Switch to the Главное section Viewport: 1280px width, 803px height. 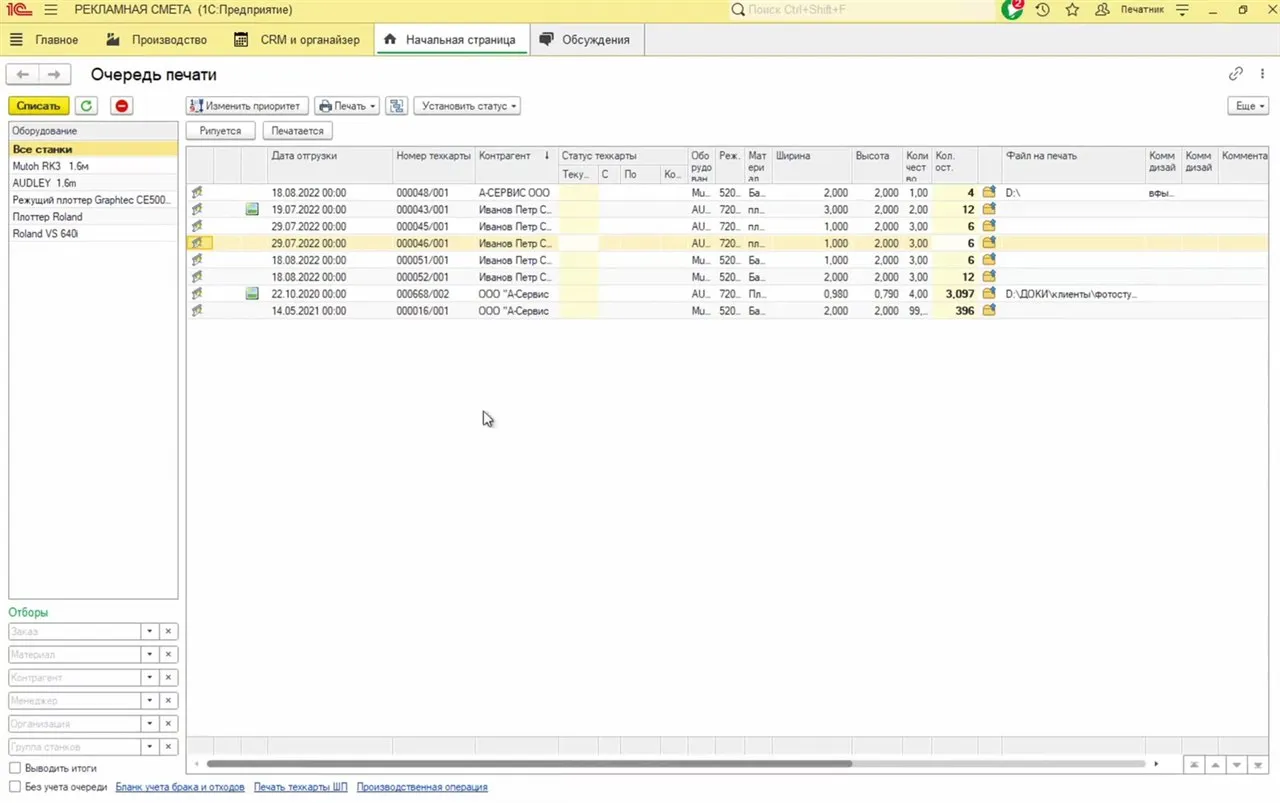pos(45,40)
